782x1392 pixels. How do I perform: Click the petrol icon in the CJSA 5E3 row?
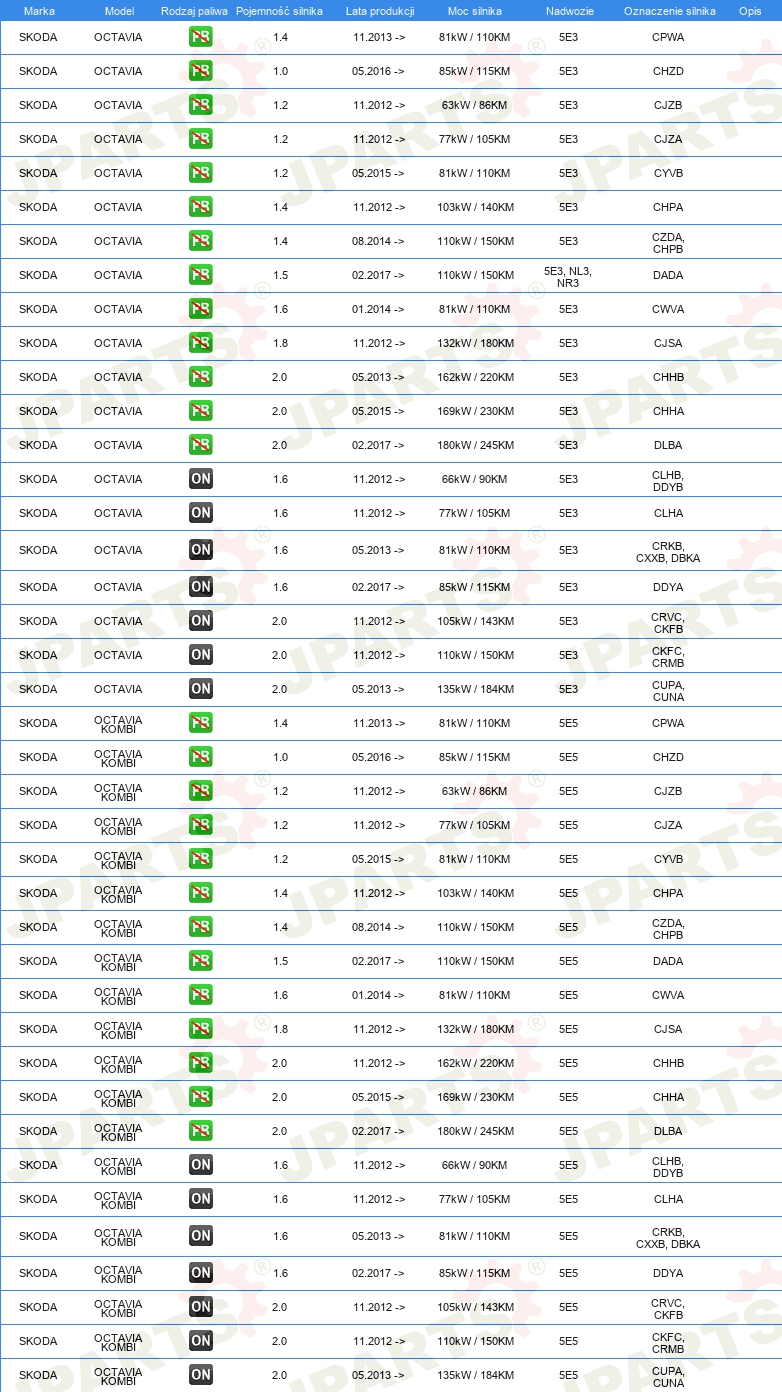point(201,343)
